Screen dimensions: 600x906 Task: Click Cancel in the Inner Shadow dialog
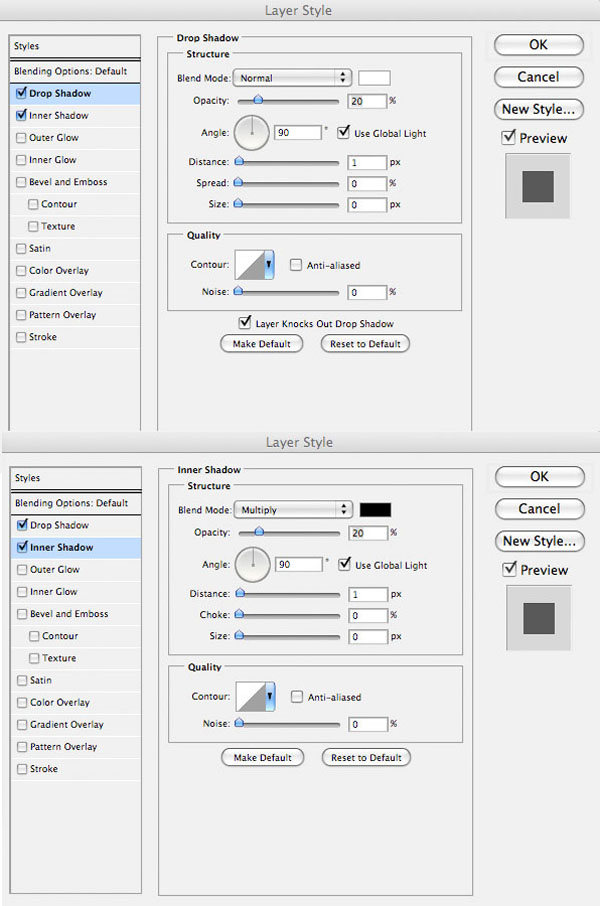pos(540,508)
